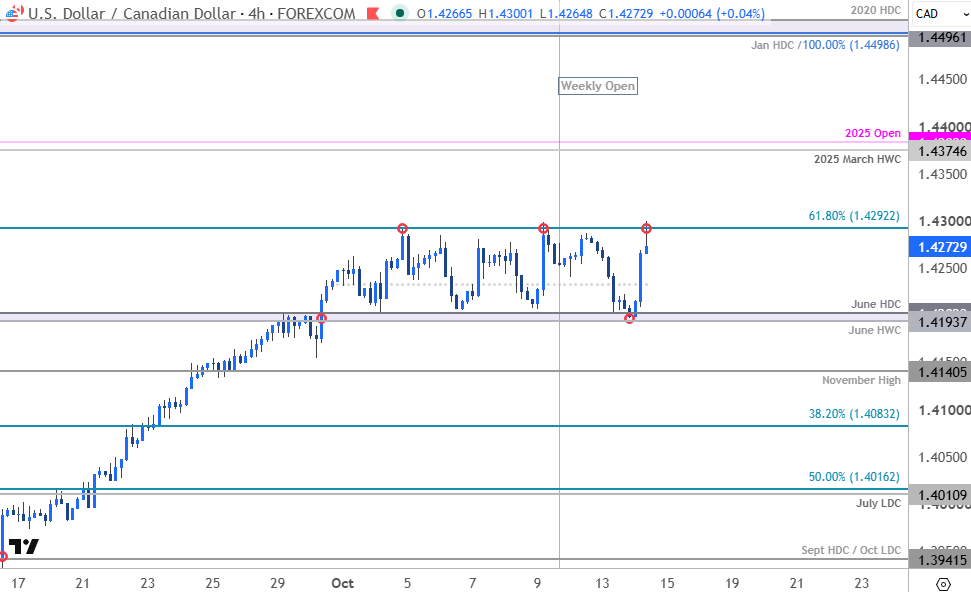This screenshot has height=592, width=971.
Task: Click the Oct label on the time axis
Action: pyautogui.click(x=342, y=583)
